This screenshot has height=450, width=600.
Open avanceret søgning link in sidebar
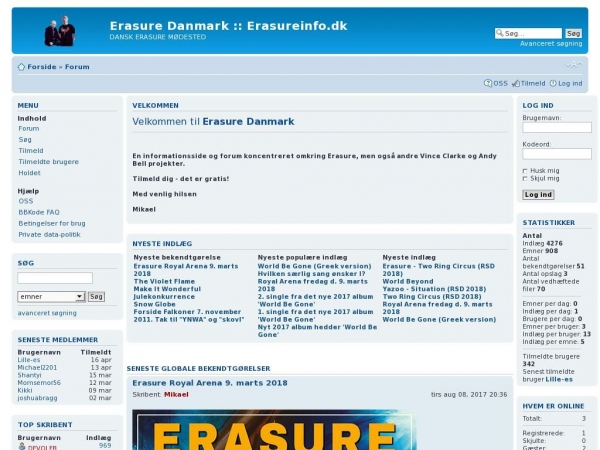[47, 313]
